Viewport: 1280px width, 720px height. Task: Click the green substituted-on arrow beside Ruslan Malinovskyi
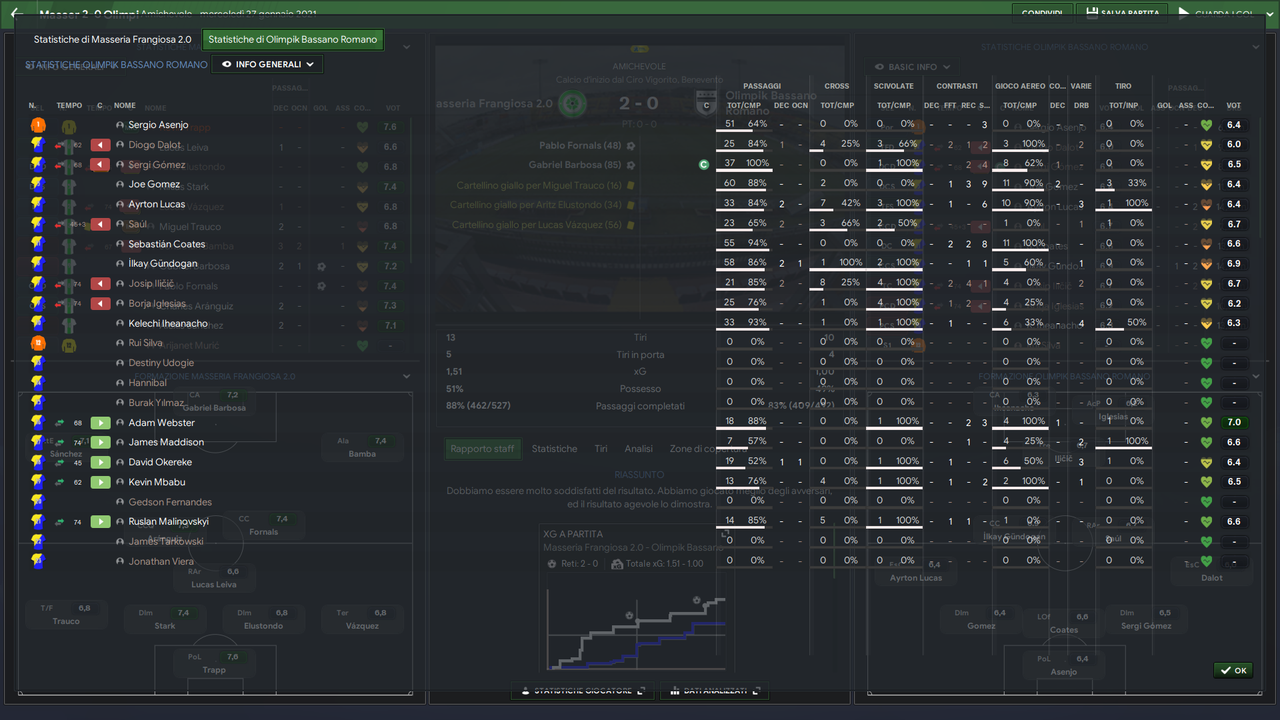tap(100, 522)
